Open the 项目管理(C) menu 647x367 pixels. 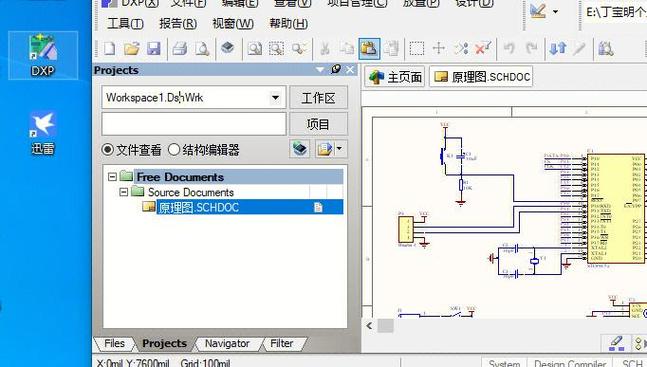coord(357,2)
